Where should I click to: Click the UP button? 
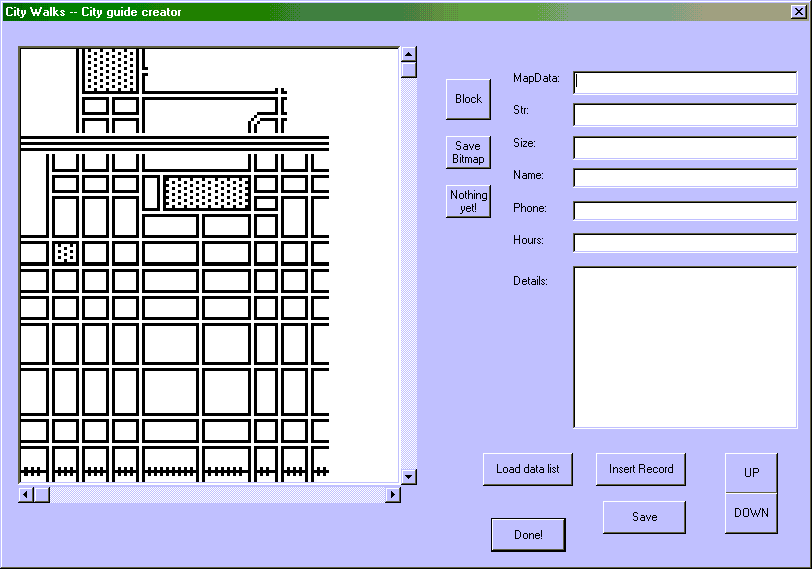tap(751, 473)
